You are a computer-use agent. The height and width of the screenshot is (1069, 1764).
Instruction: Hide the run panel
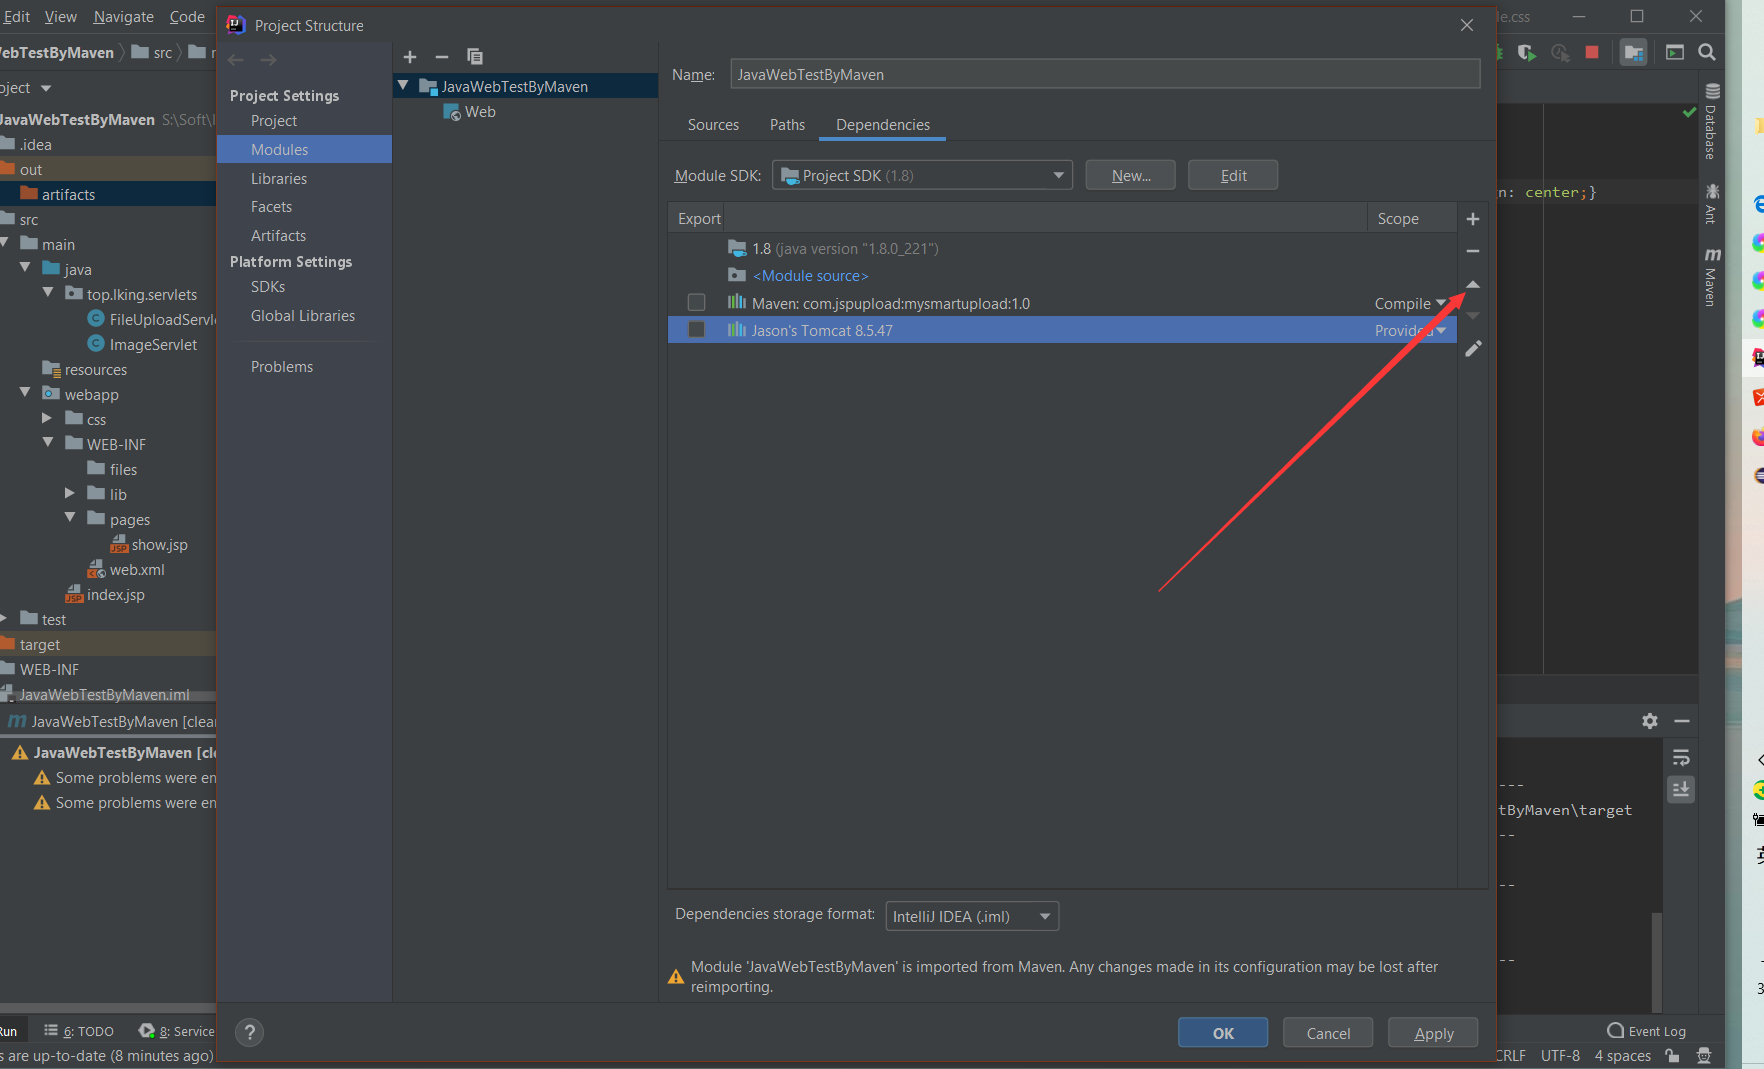click(1682, 721)
